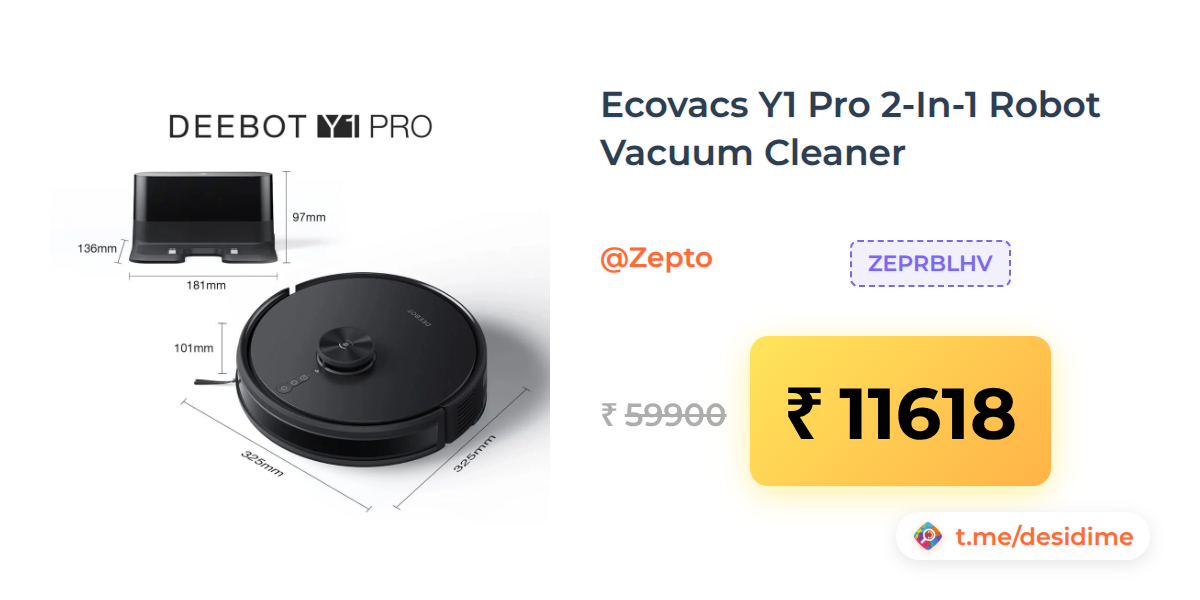The height and width of the screenshot is (600, 1200).
Task: Click the DesiDime logo icon
Action: pyautogui.click(x=929, y=537)
